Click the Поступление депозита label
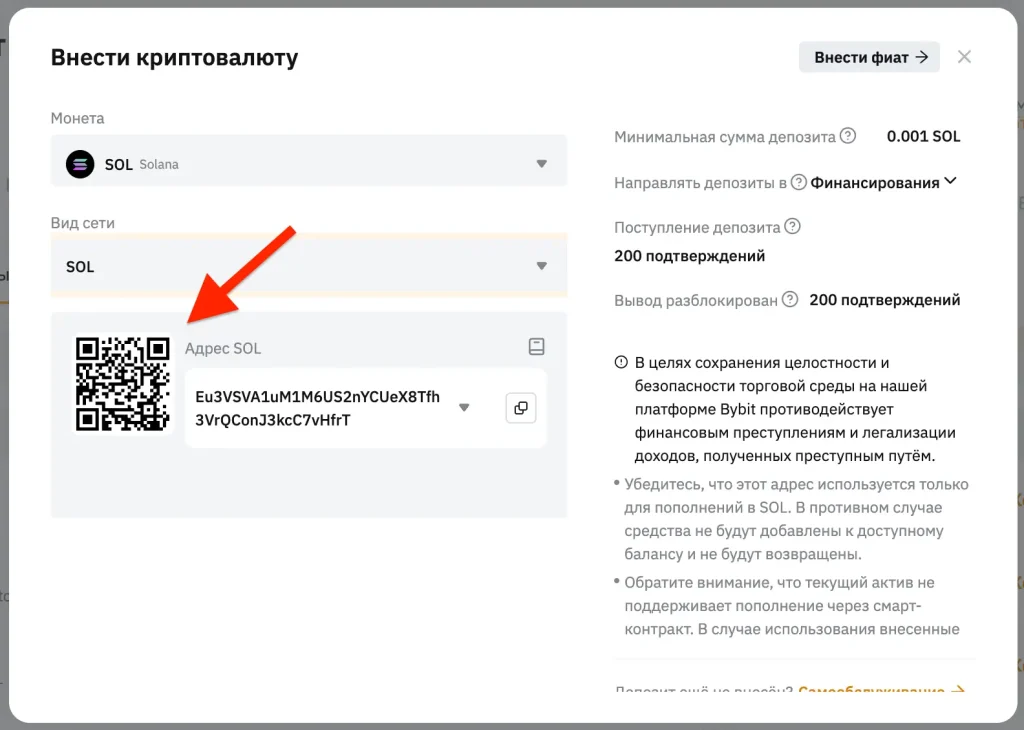The image size is (1024, 730). pos(697,228)
